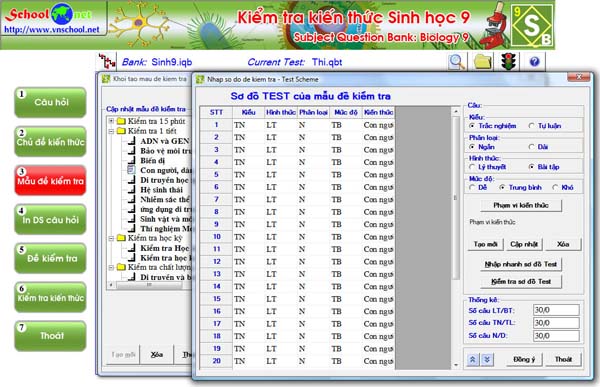The image size is (600, 387).
Task: Click scrollbar up arrow of table
Action: (455, 111)
